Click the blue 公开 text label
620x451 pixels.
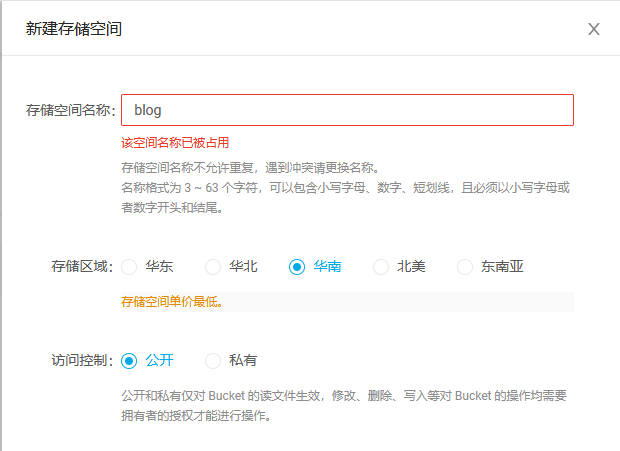(x=159, y=360)
